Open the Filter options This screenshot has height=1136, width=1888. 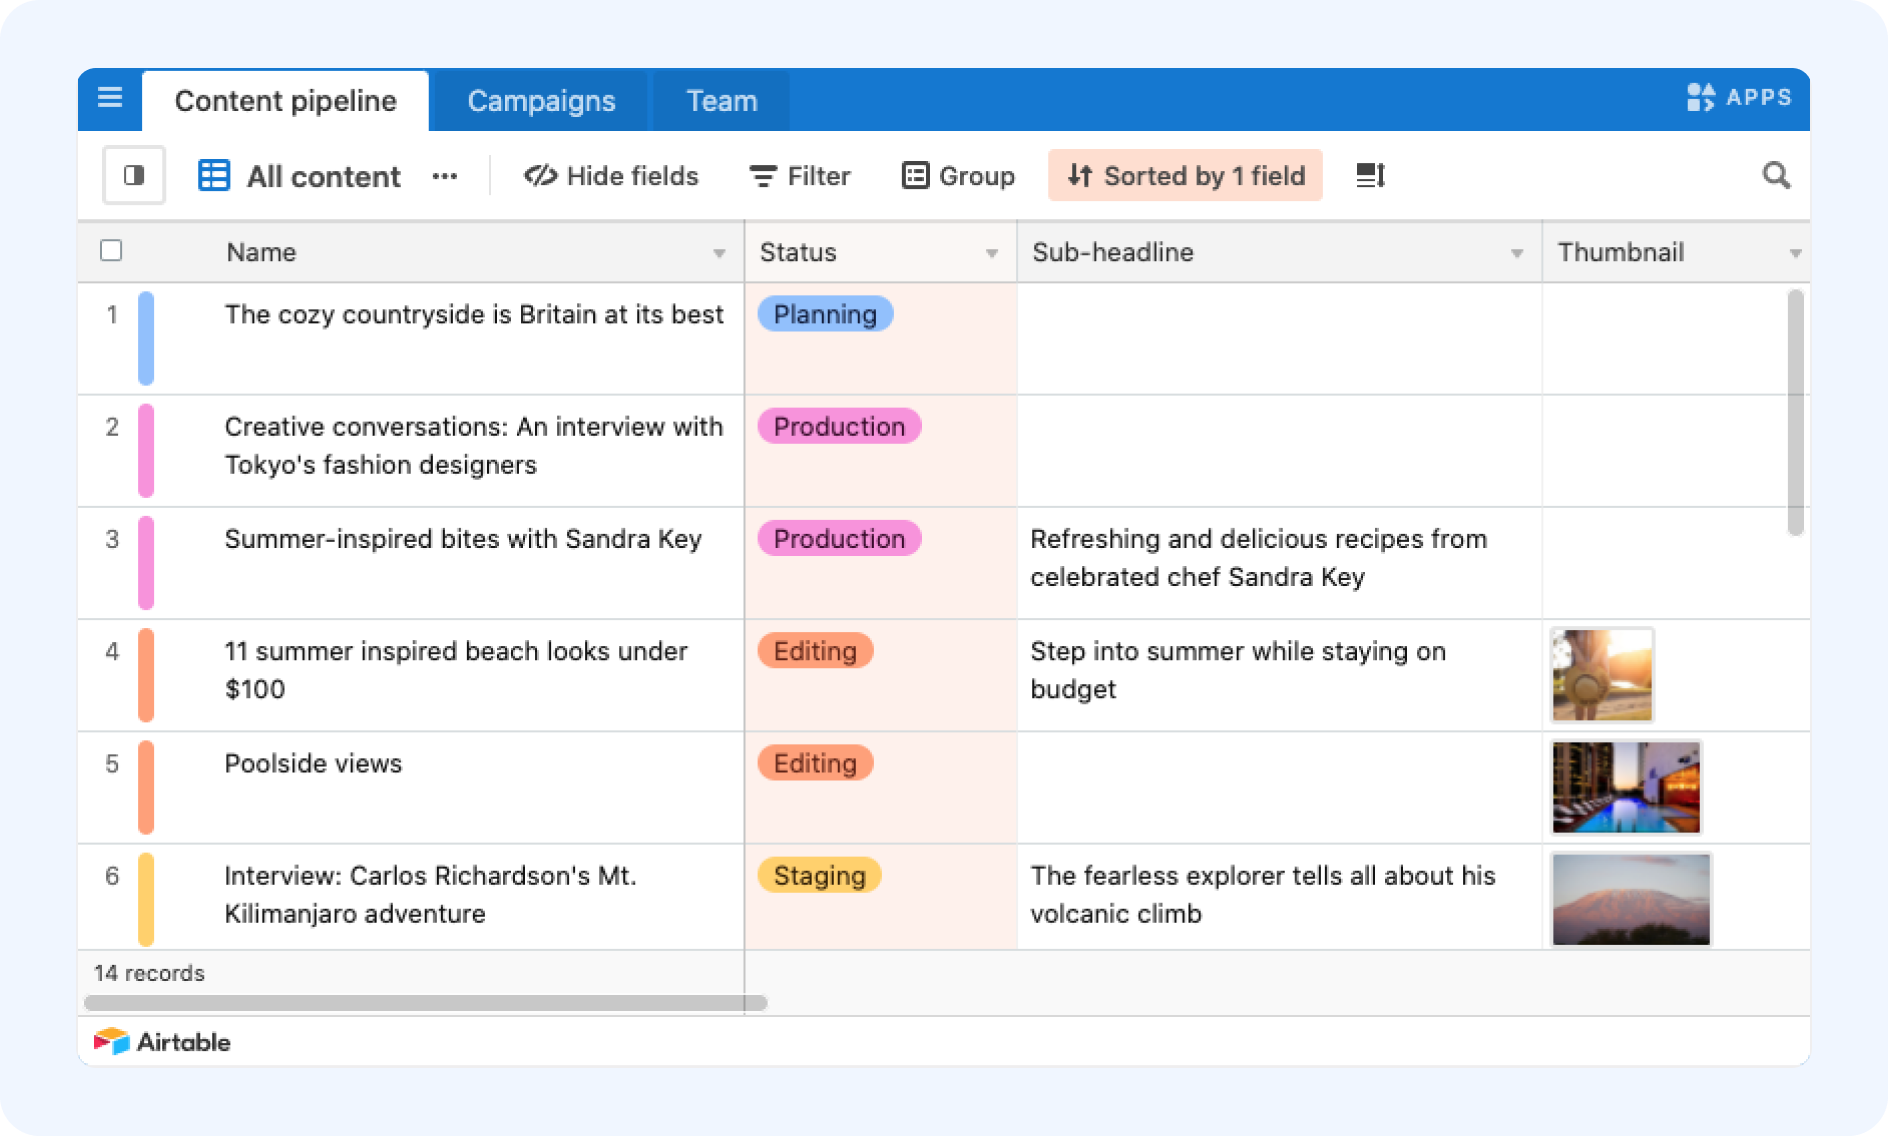[x=800, y=176]
